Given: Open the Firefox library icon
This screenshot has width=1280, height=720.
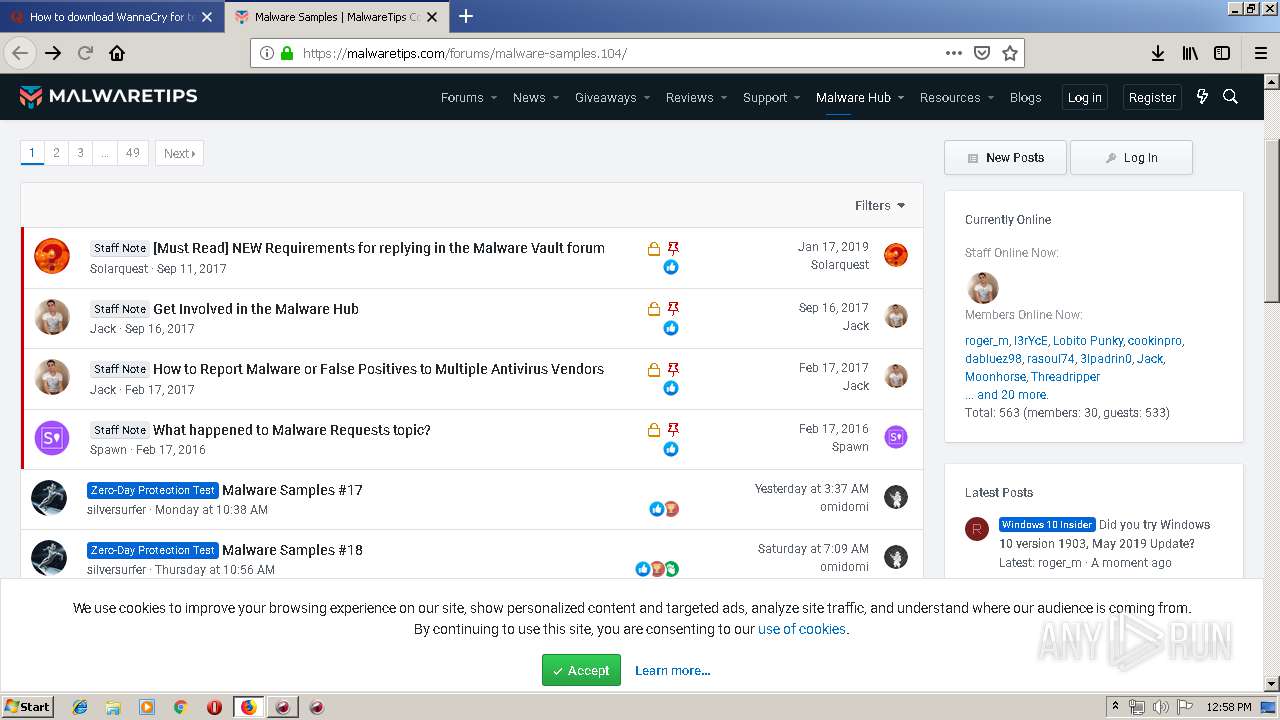Looking at the screenshot, I should (1190, 53).
